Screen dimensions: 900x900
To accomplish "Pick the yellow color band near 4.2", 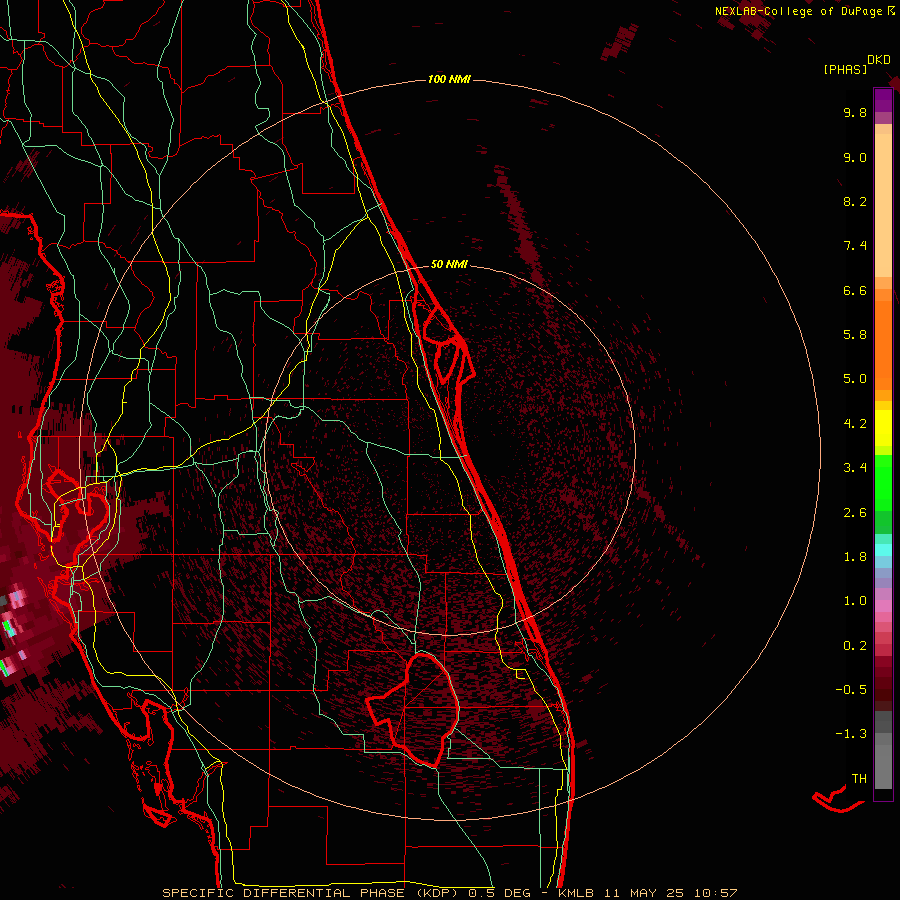I will point(883,428).
